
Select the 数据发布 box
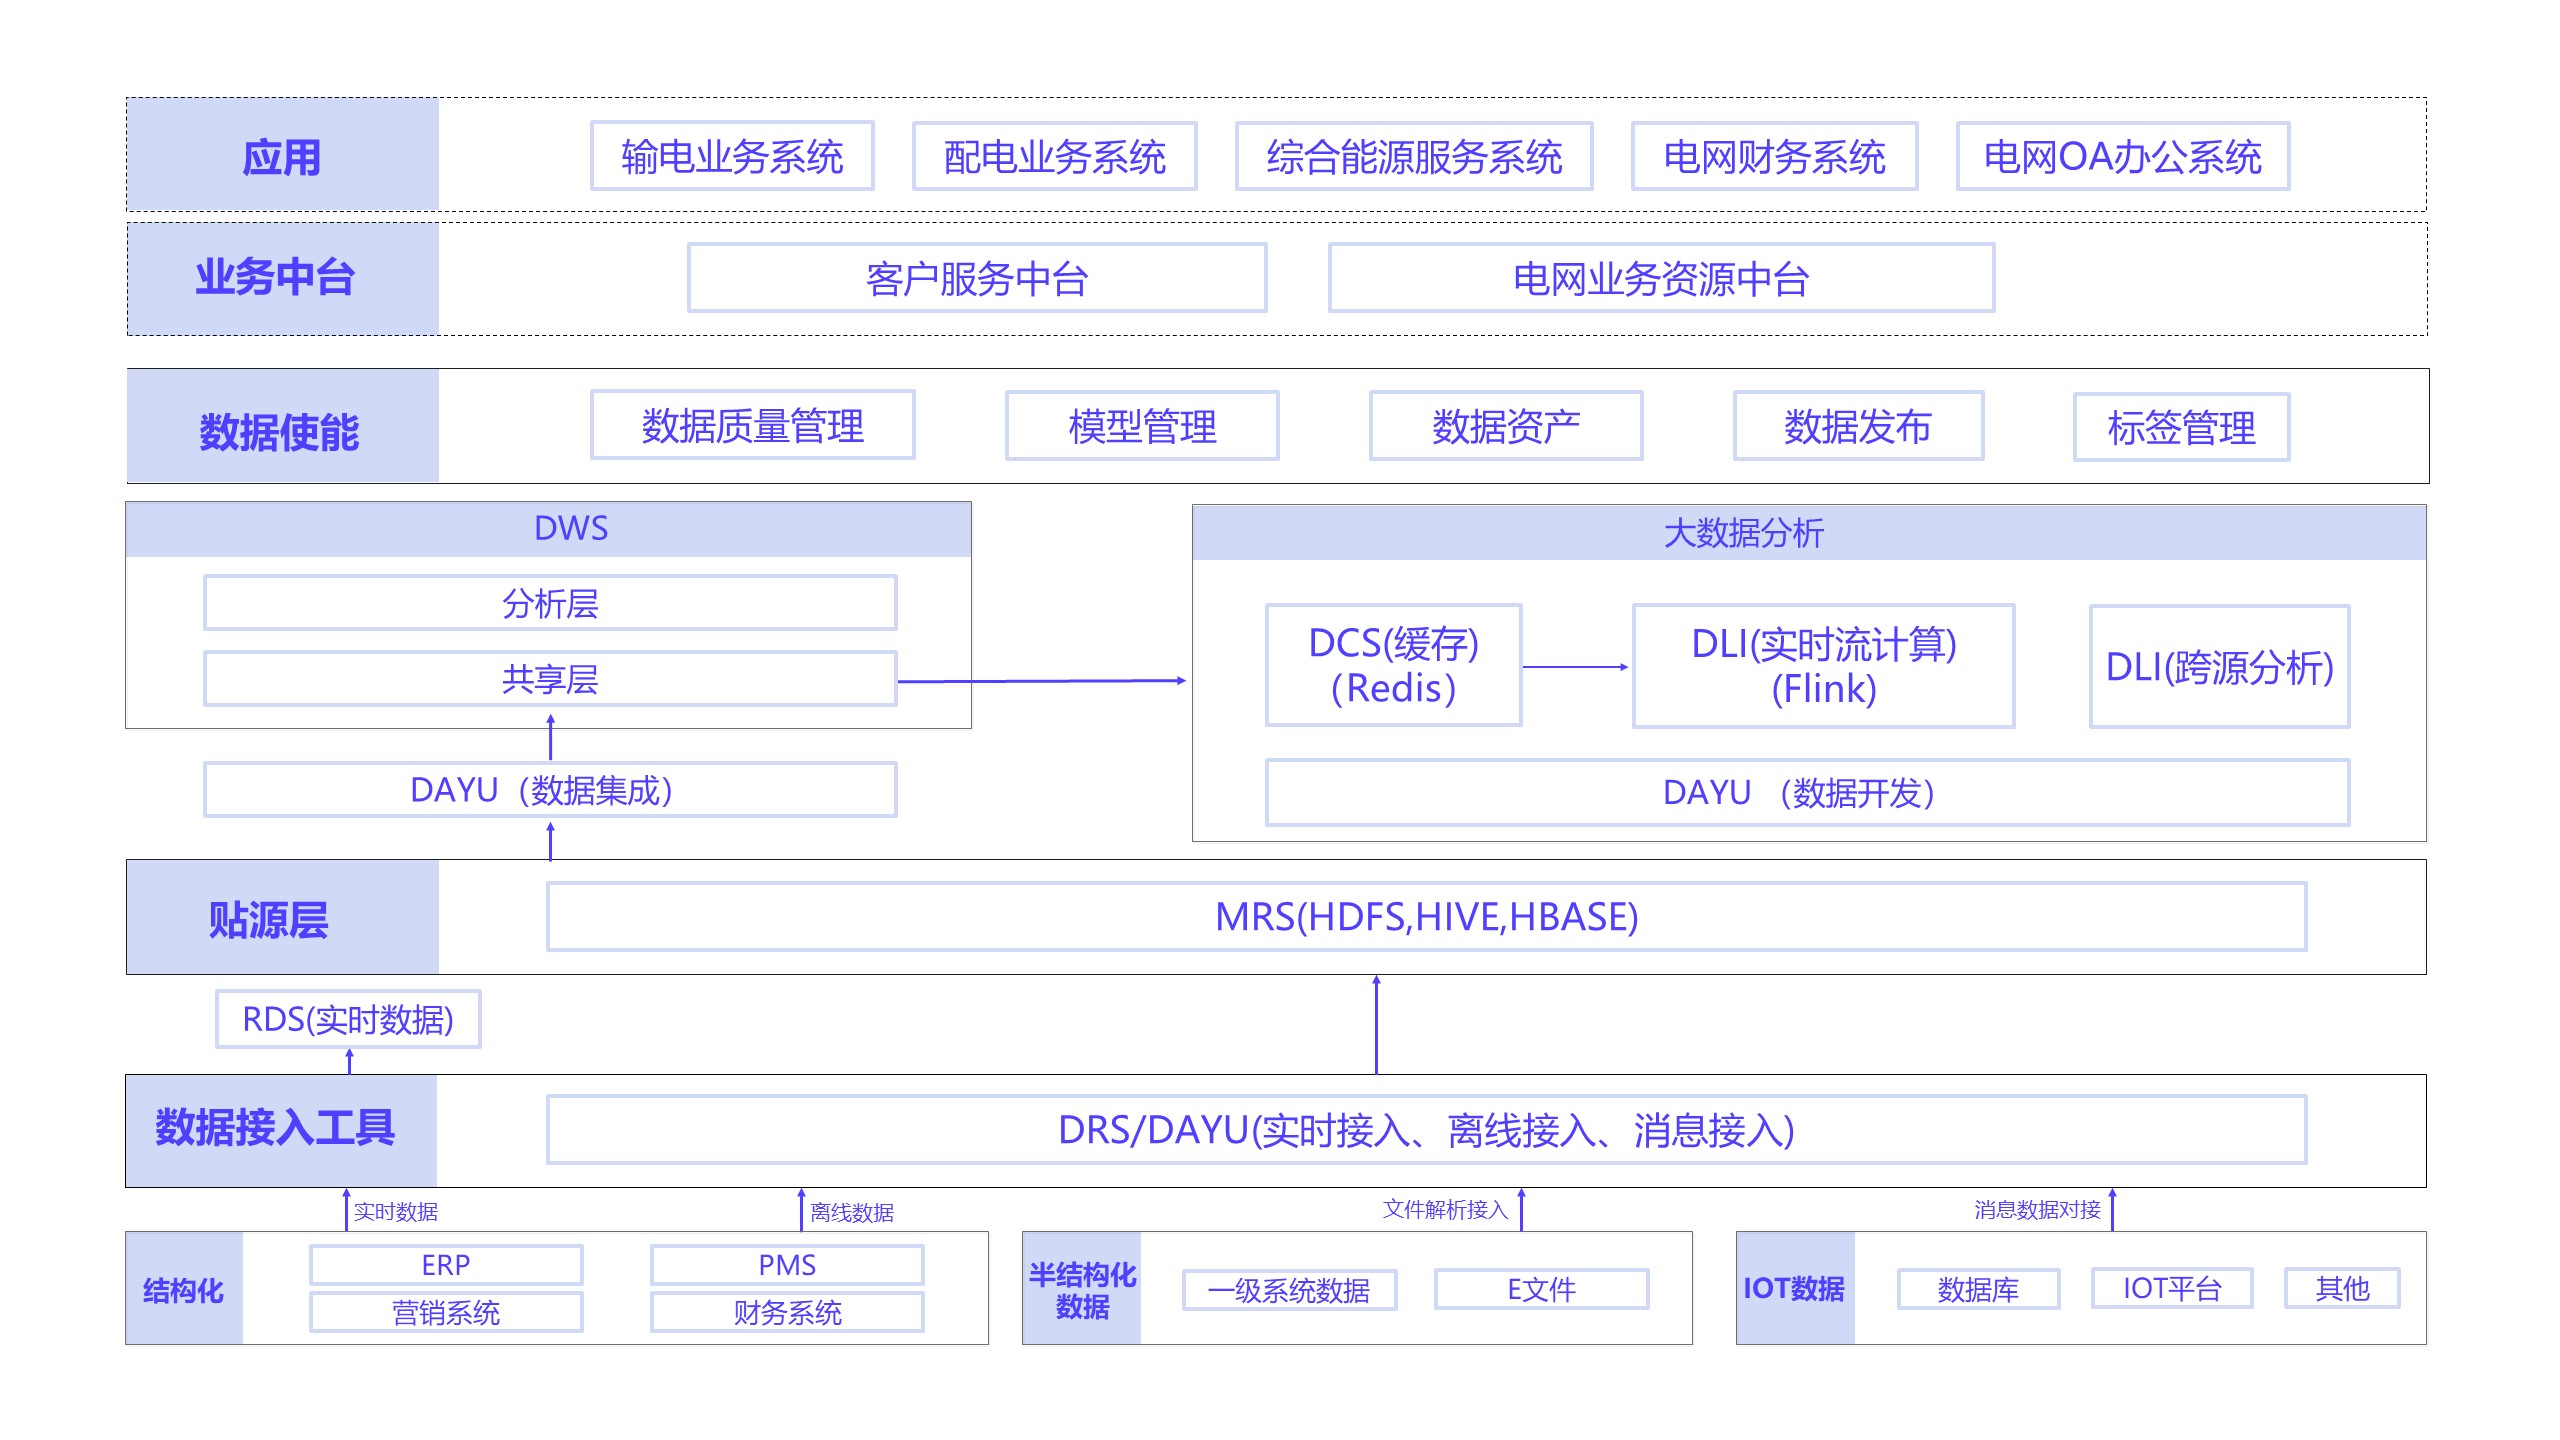pyautogui.click(x=1858, y=426)
